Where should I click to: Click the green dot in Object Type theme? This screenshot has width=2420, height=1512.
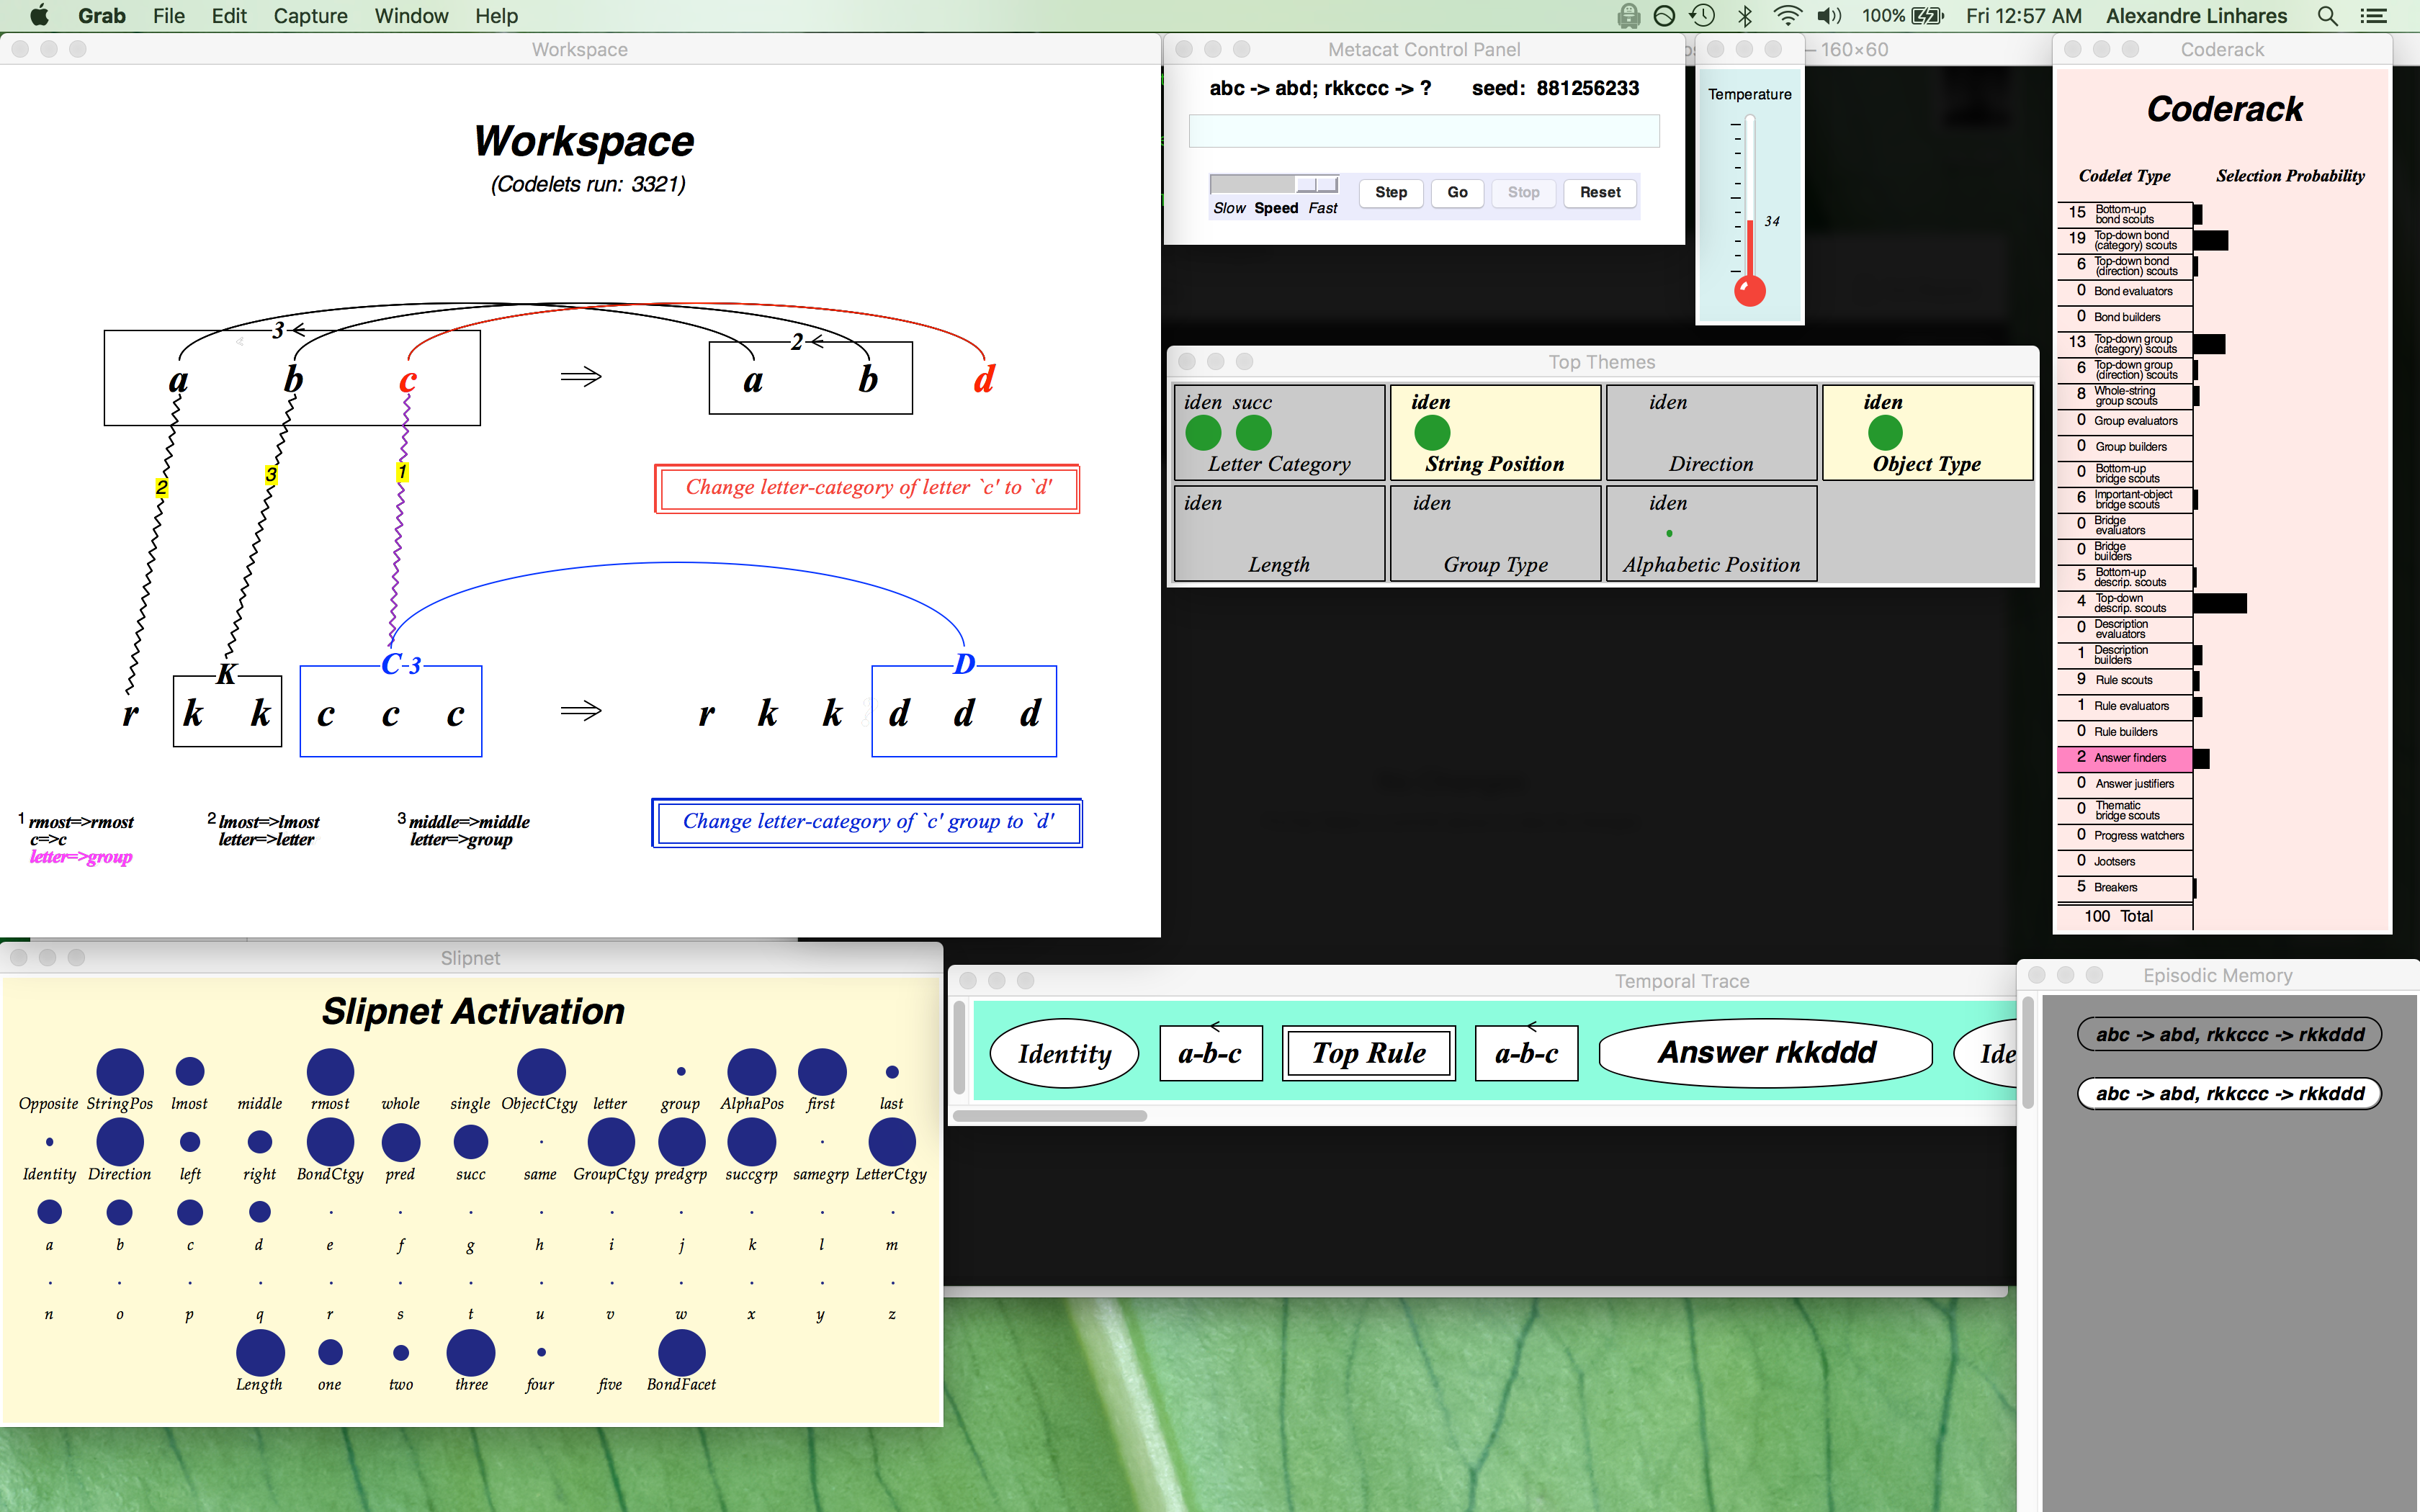pos(1885,433)
